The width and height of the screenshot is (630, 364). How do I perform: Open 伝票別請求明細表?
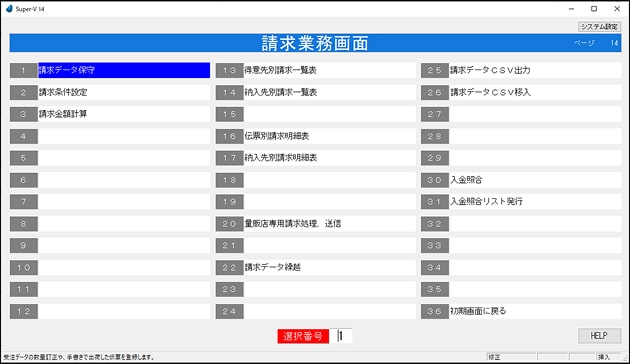click(329, 136)
